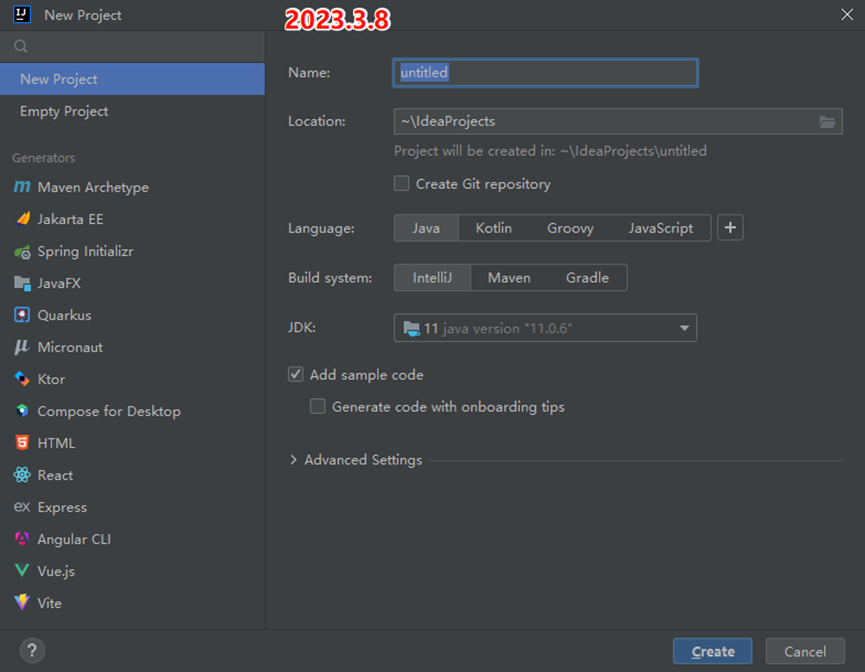The image size is (865, 672).
Task: Select the Ktor list entry
Action: pyautogui.click(x=132, y=379)
